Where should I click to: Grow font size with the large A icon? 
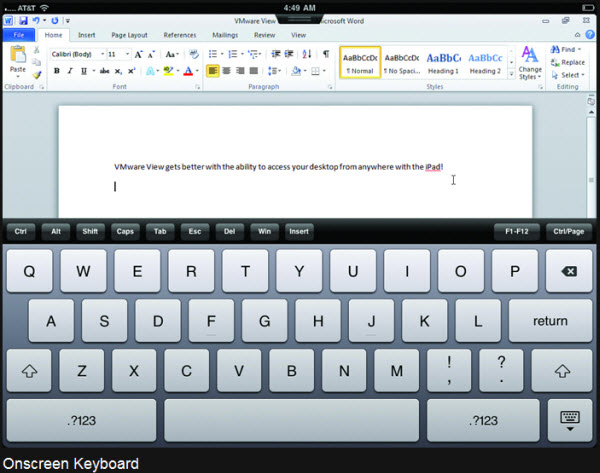pyautogui.click(x=138, y=54)
